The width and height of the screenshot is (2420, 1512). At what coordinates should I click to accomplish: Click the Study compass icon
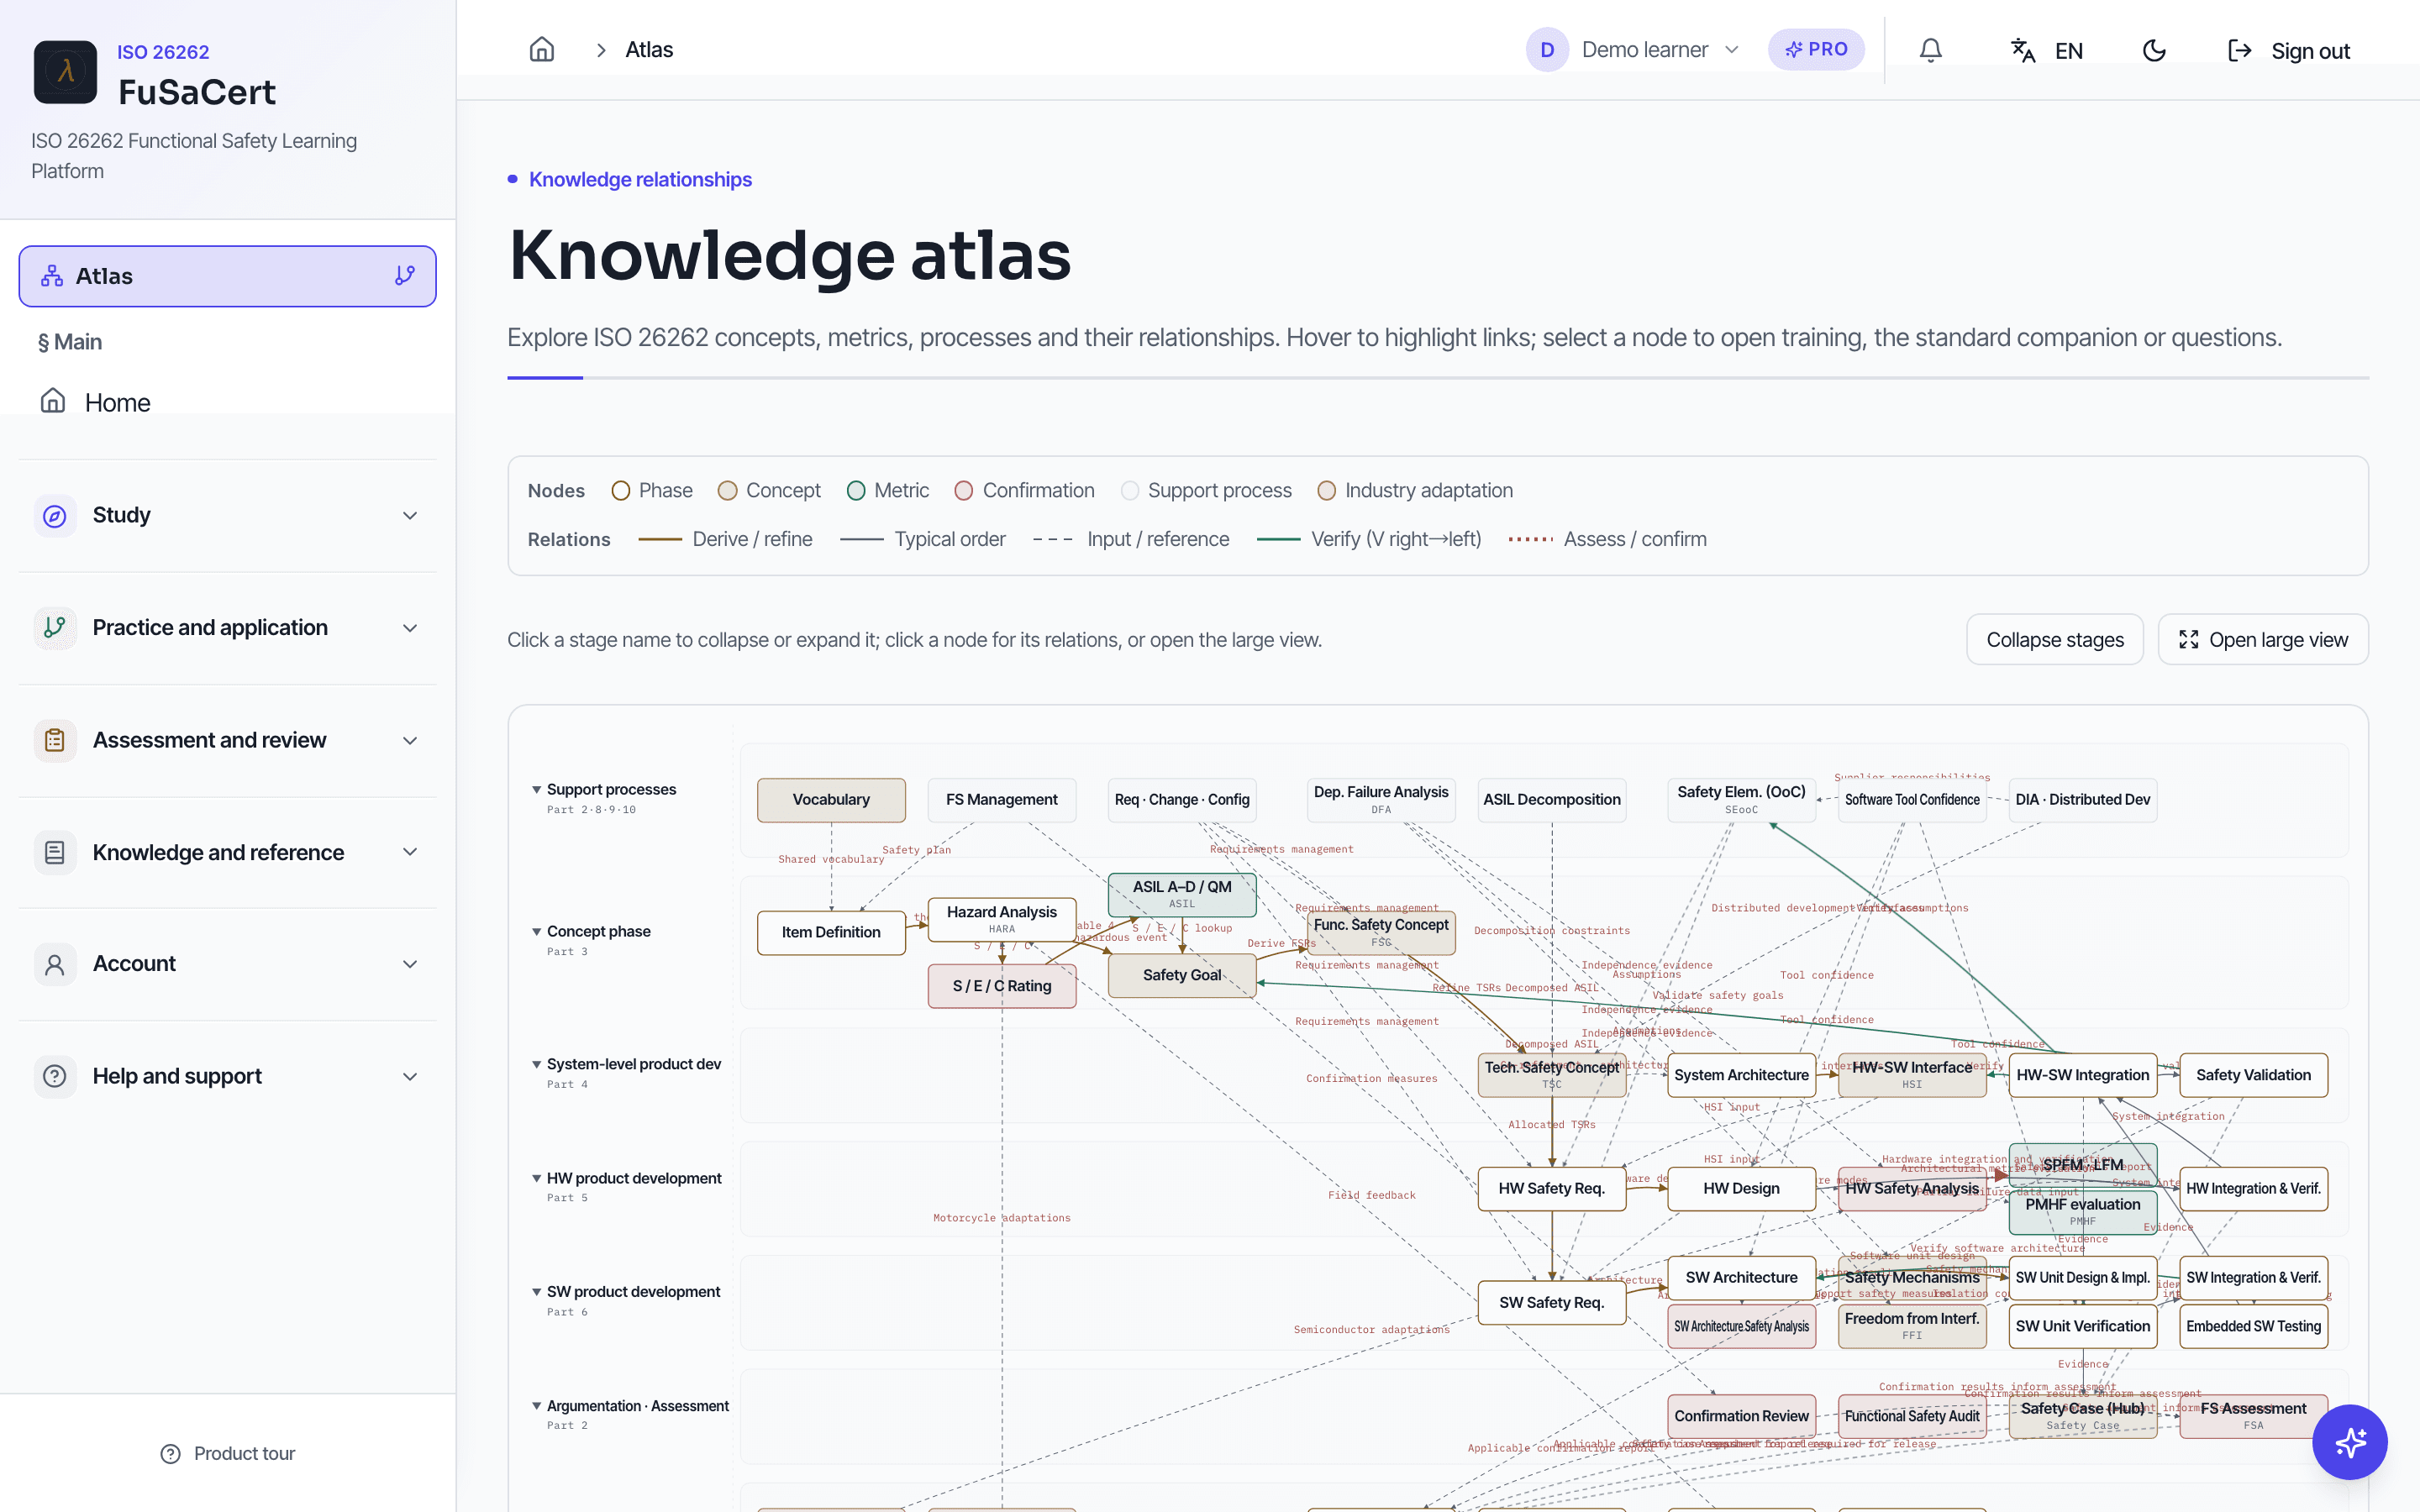[x=55, y=515]
